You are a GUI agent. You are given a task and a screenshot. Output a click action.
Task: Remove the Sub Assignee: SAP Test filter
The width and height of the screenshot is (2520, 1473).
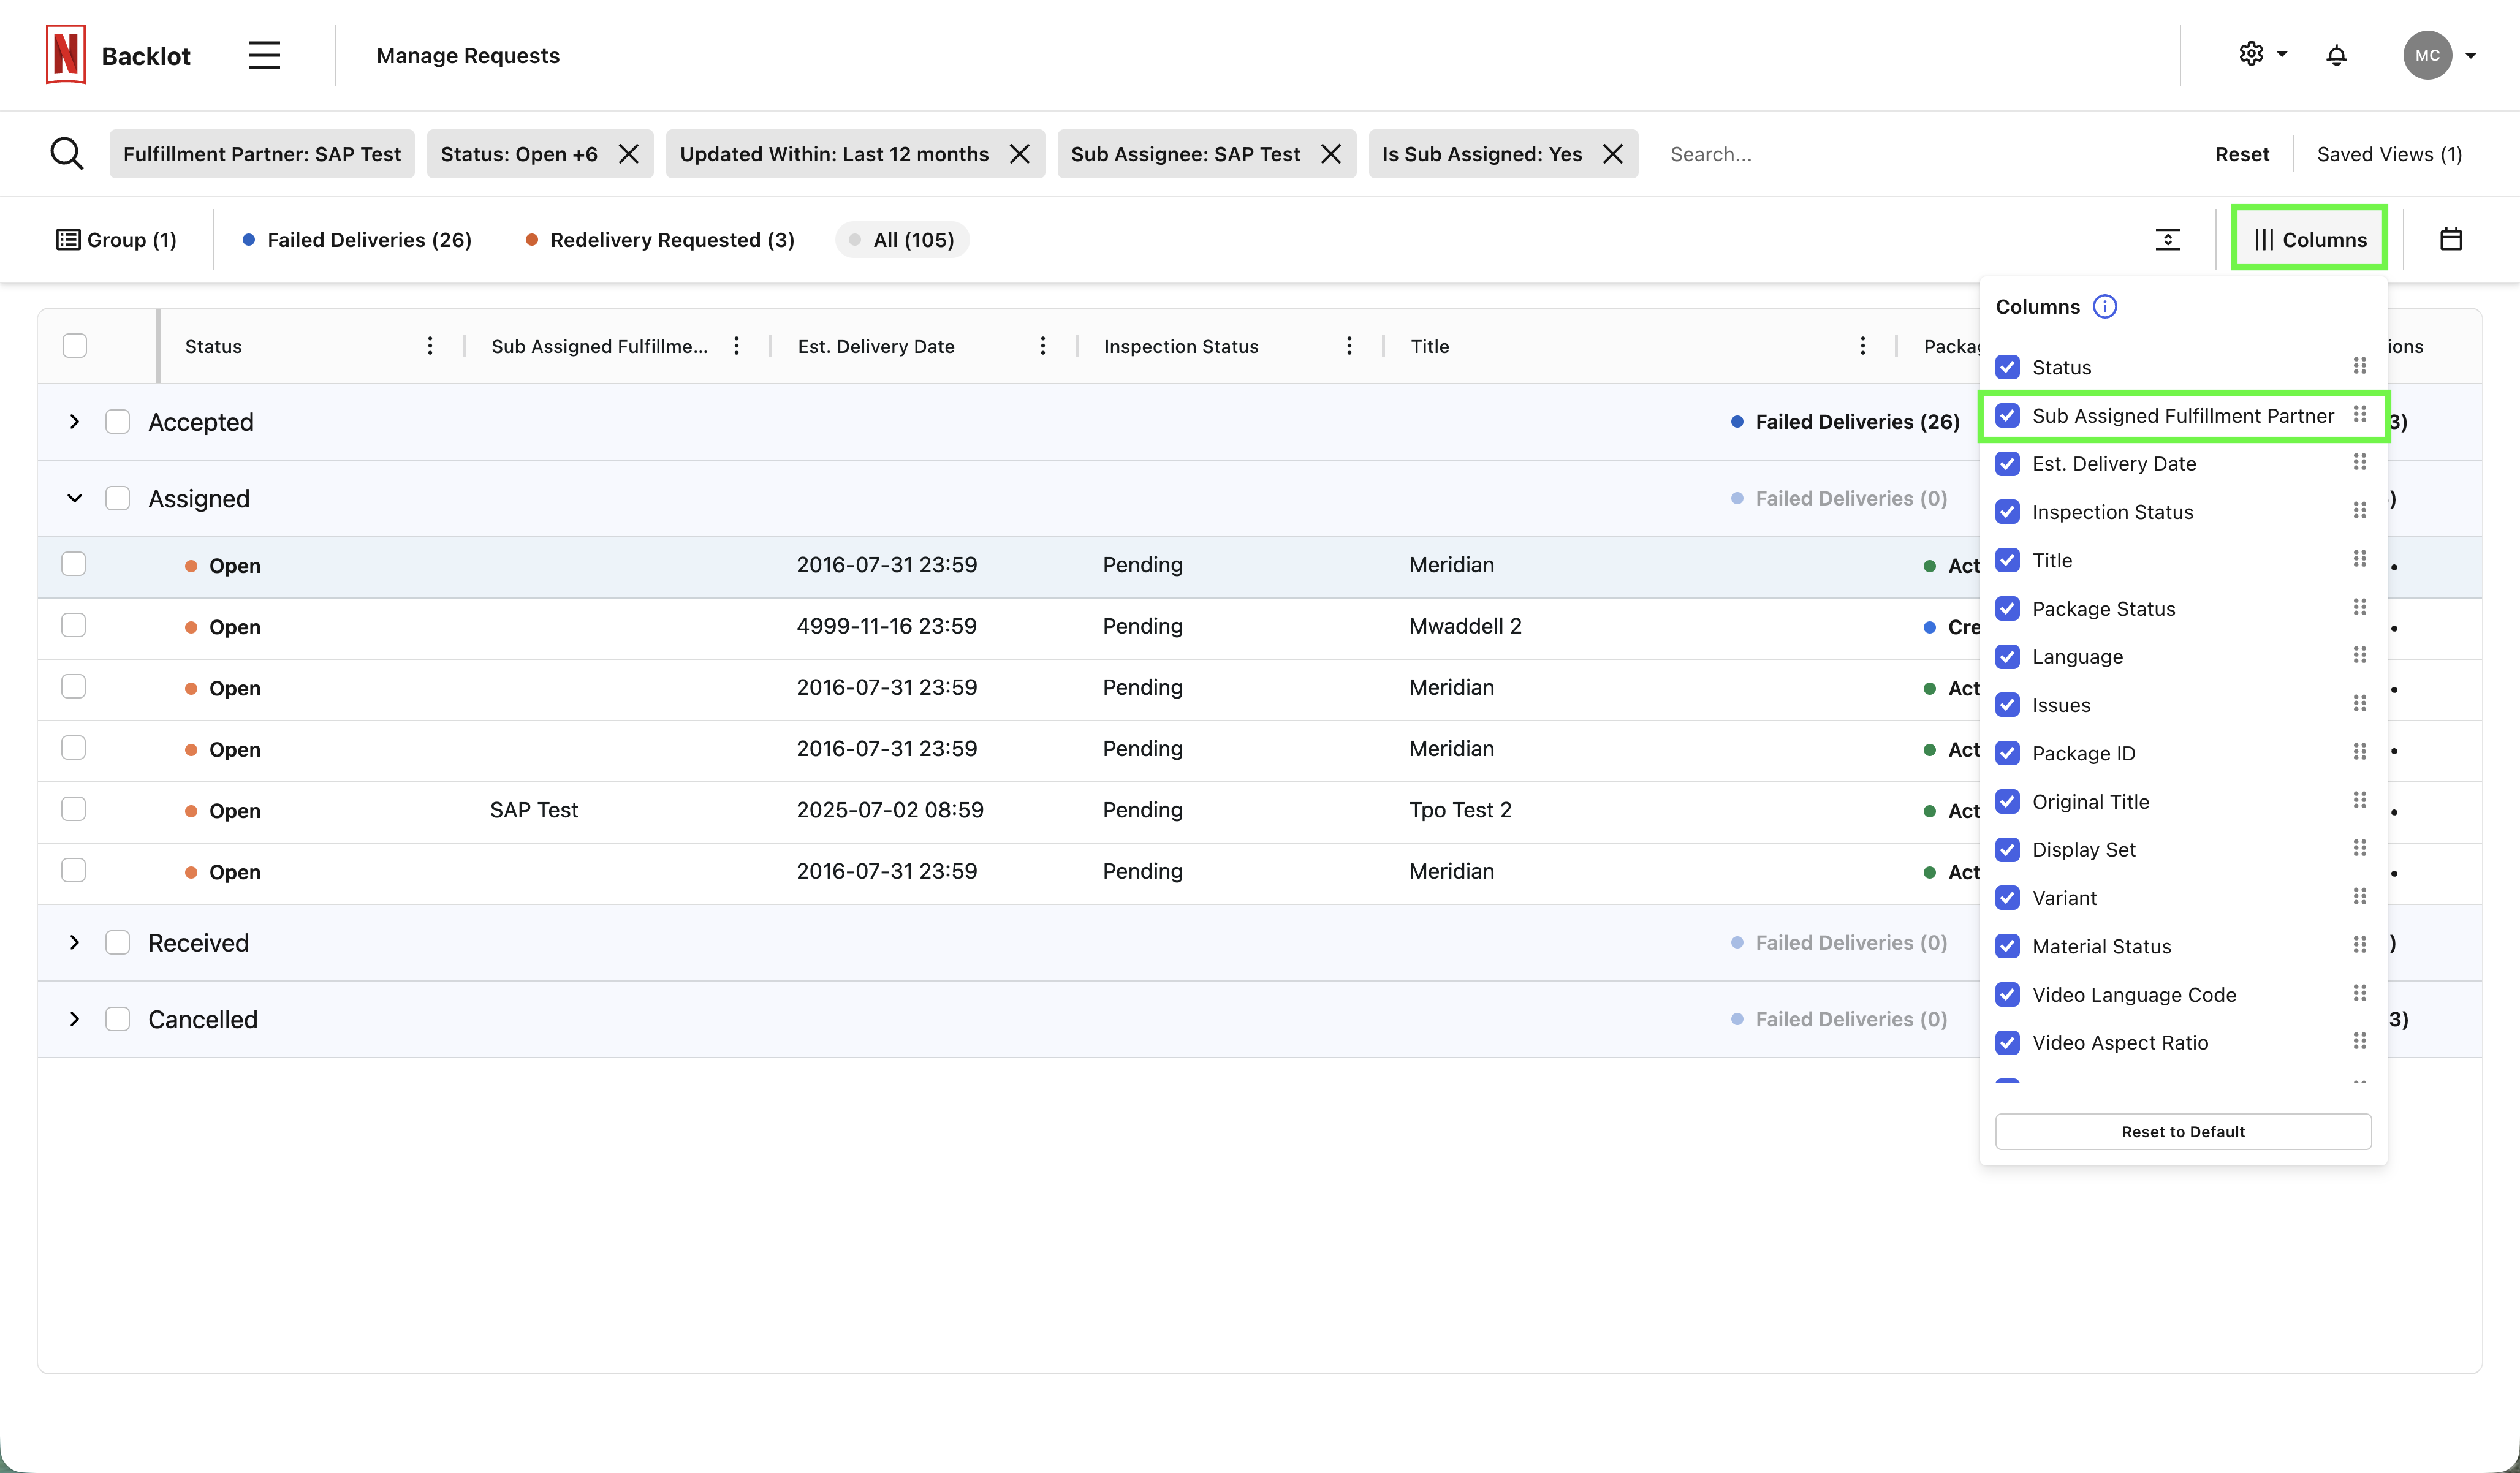tap(1331, 154)
